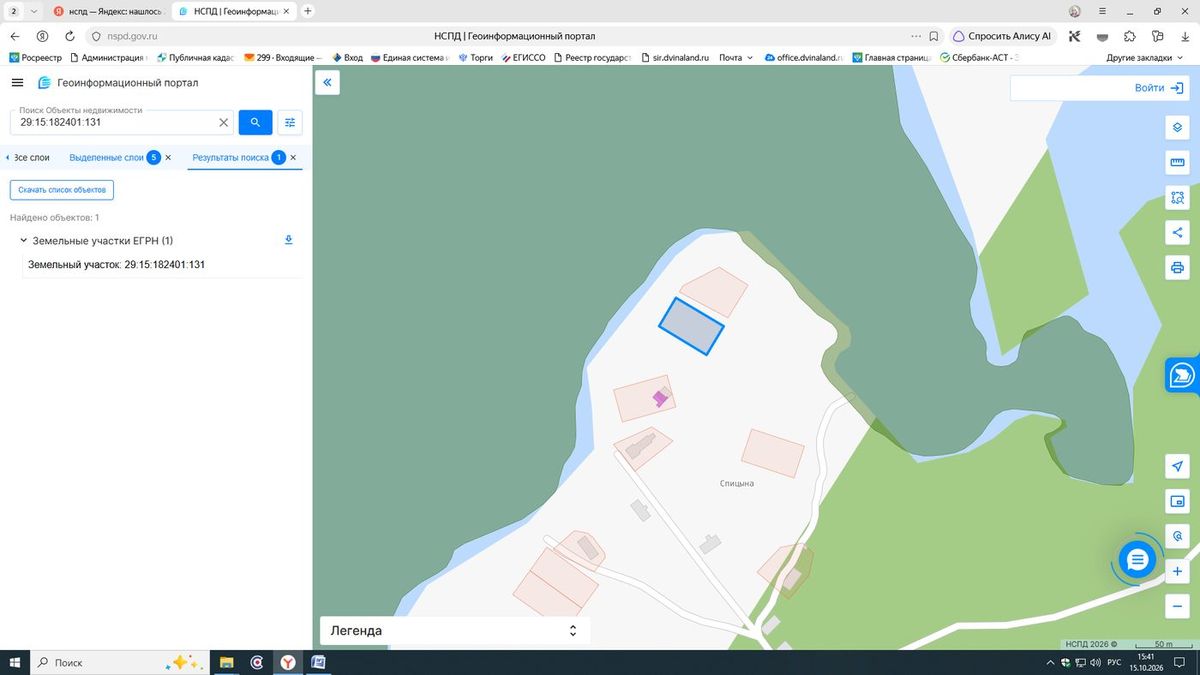Select result Земельный участок: 29:15:182401:131

coord(116,265)
